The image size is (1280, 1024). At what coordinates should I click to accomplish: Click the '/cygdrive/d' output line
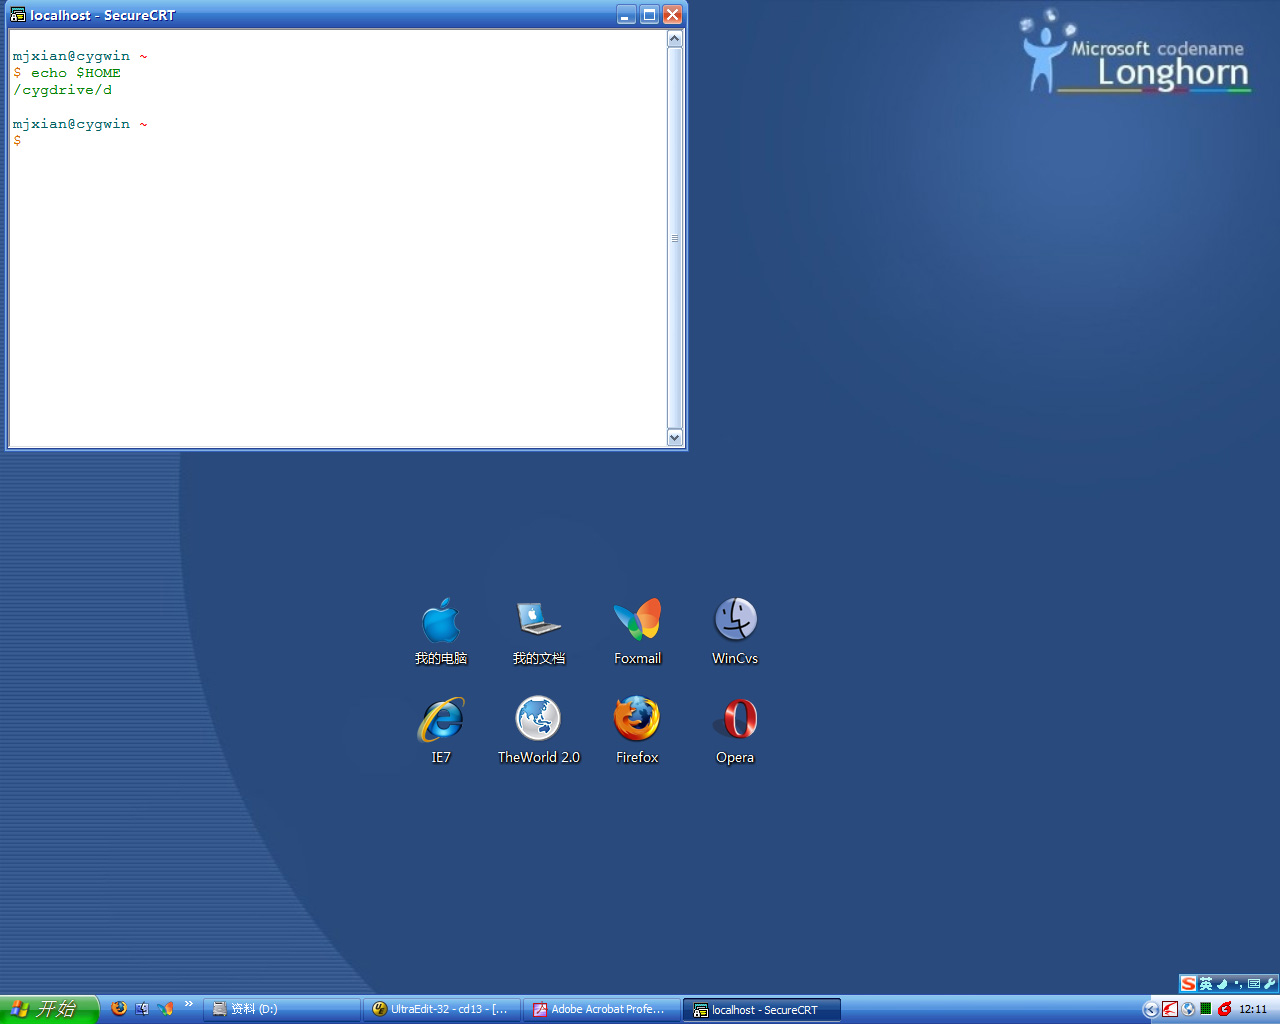pyautogui.click(x=62, y=90)
